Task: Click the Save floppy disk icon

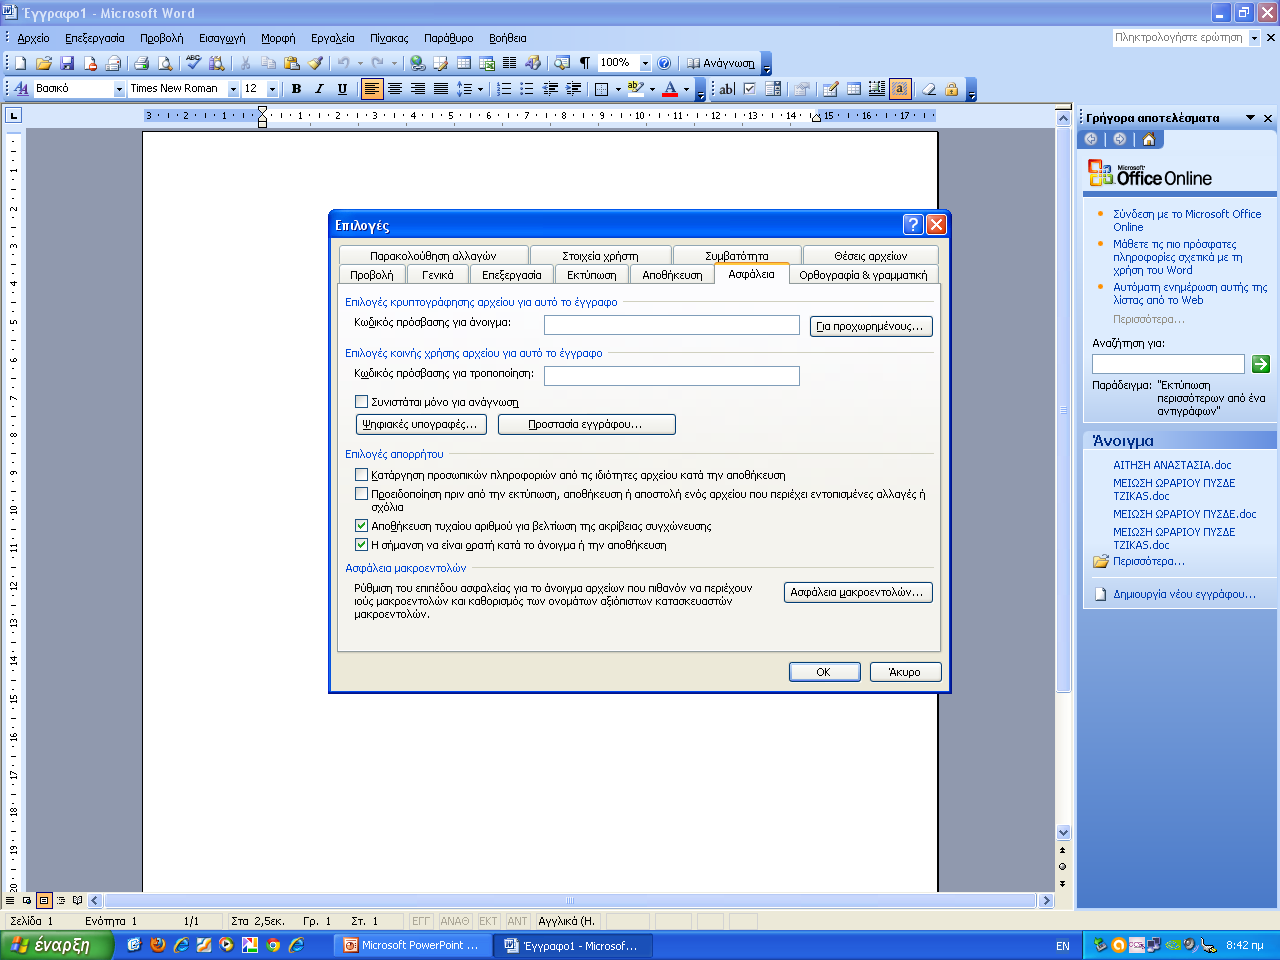Action: 67,63
